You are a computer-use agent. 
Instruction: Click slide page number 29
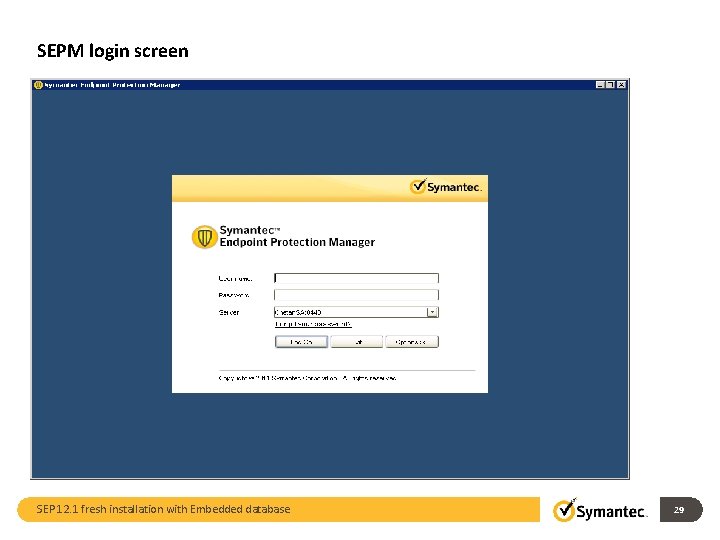tap(679, 510)
